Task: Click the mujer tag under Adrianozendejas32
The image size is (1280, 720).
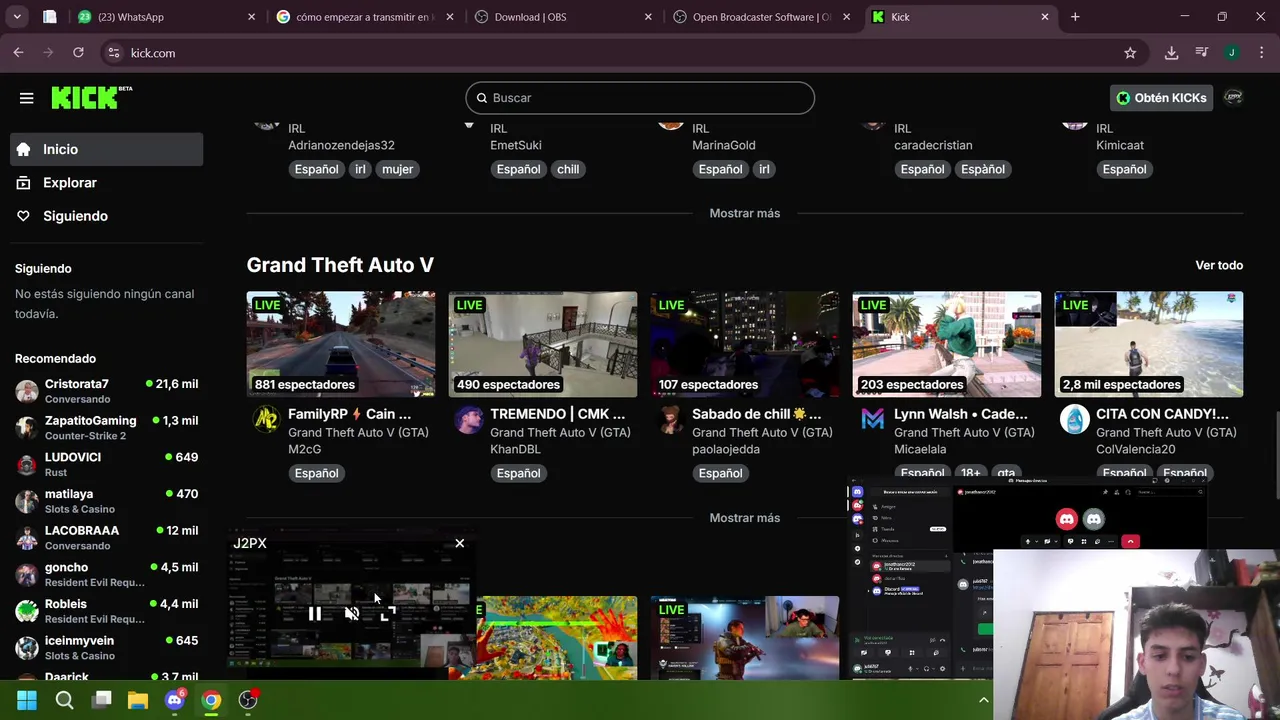Action: (397, 169)
